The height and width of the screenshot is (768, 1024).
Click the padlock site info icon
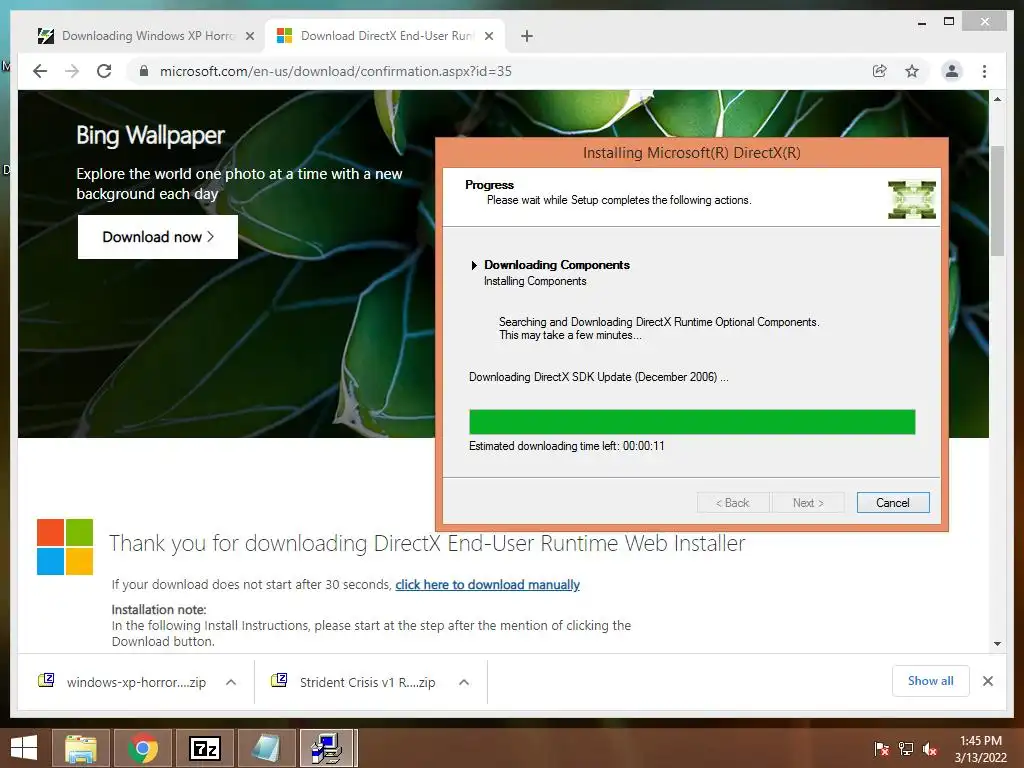pyautogui.click(x=144, y=71)
